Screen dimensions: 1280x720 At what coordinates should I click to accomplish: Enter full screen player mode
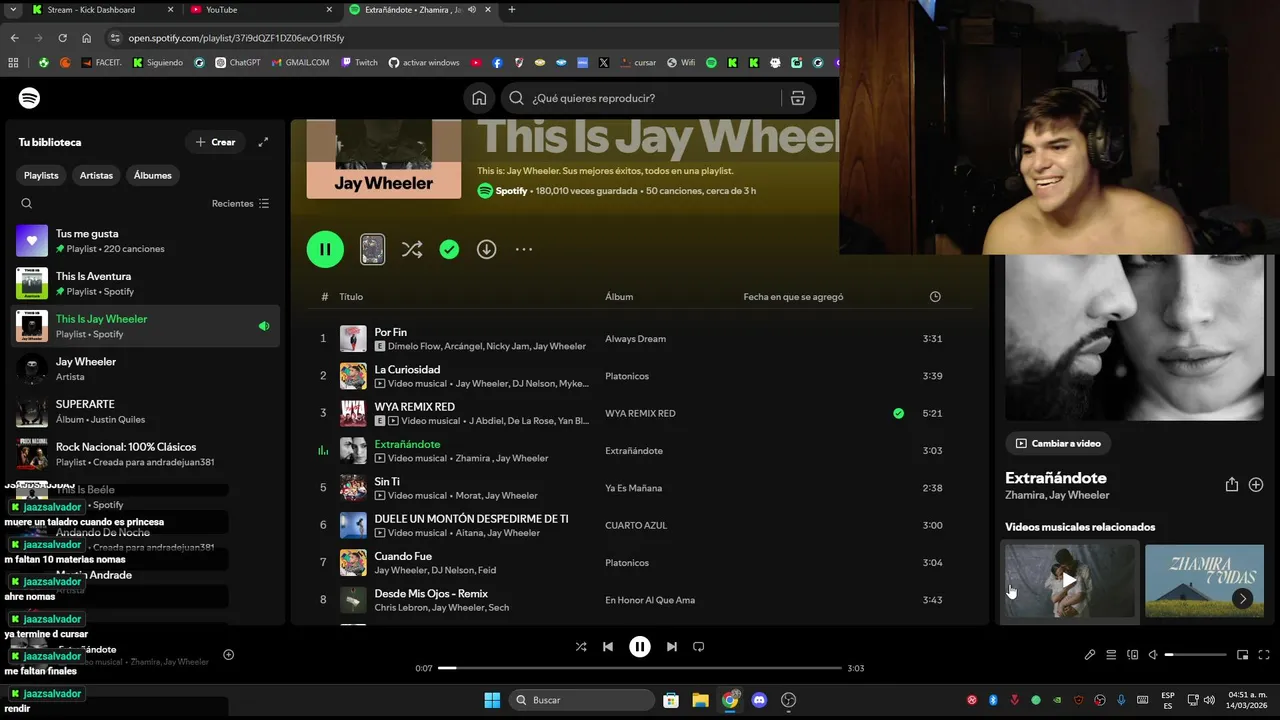coord(1264,655)
